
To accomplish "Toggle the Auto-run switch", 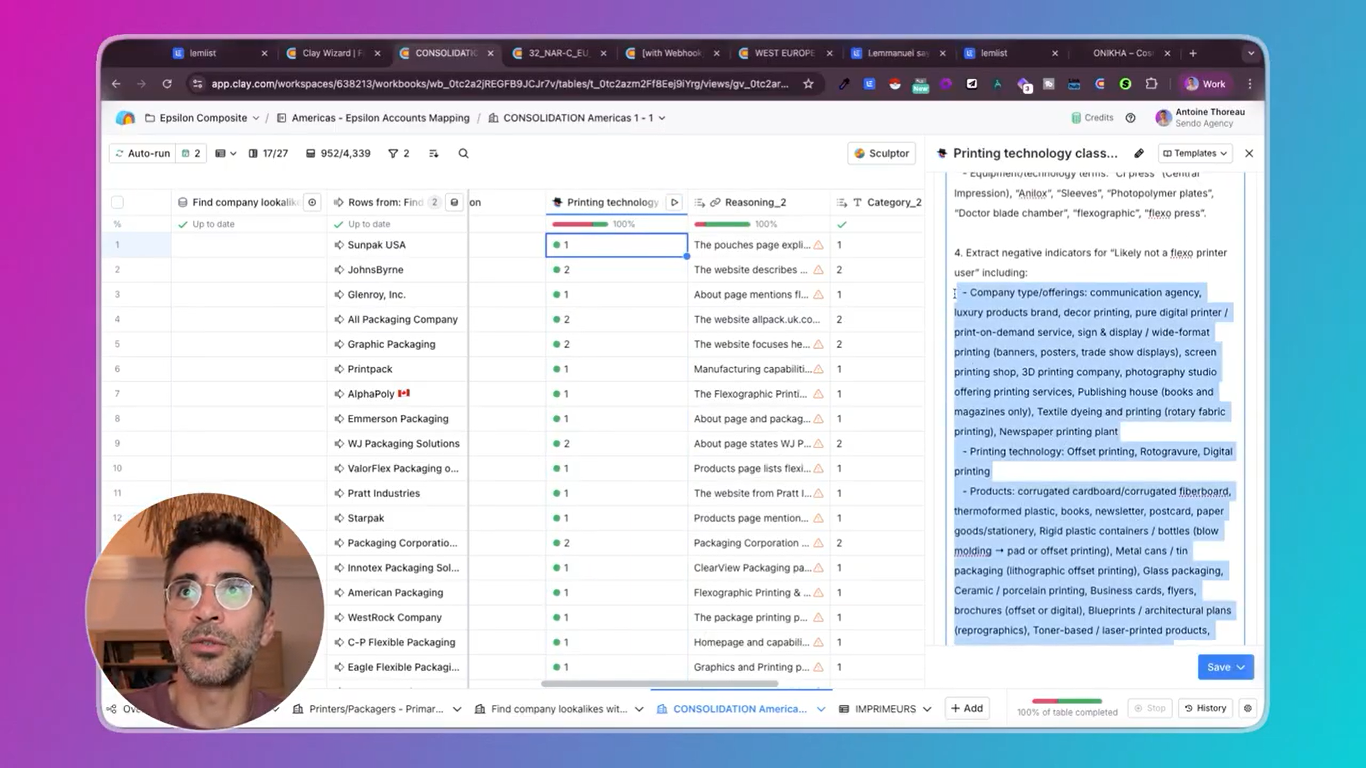I will 143,154.
